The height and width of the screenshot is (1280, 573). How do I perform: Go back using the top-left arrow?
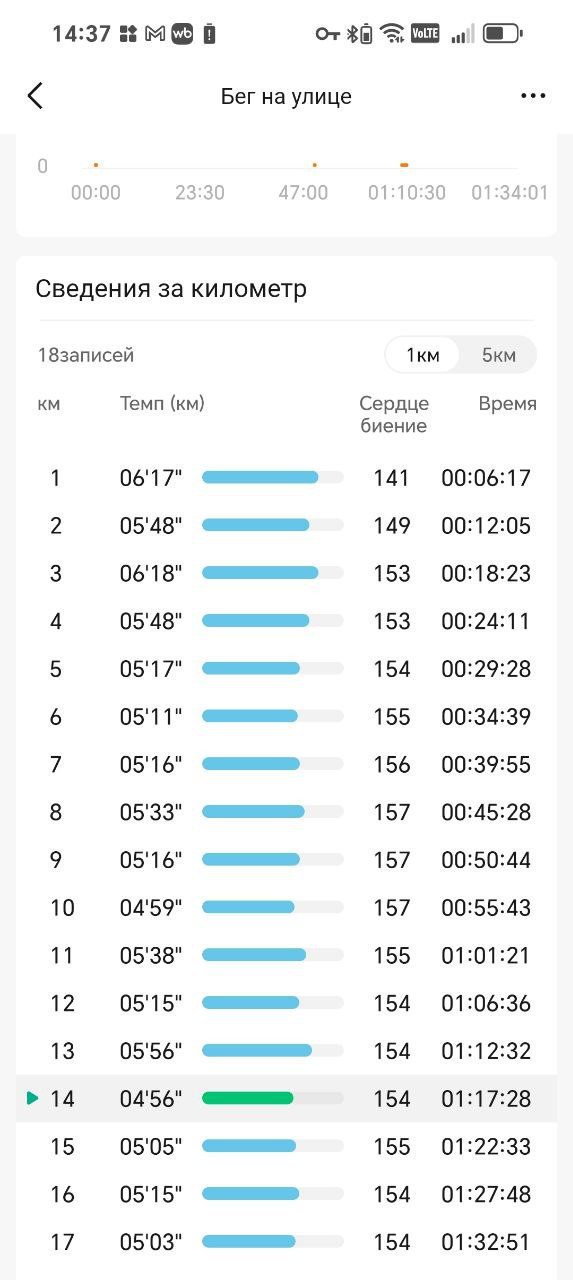click(36, 96)
